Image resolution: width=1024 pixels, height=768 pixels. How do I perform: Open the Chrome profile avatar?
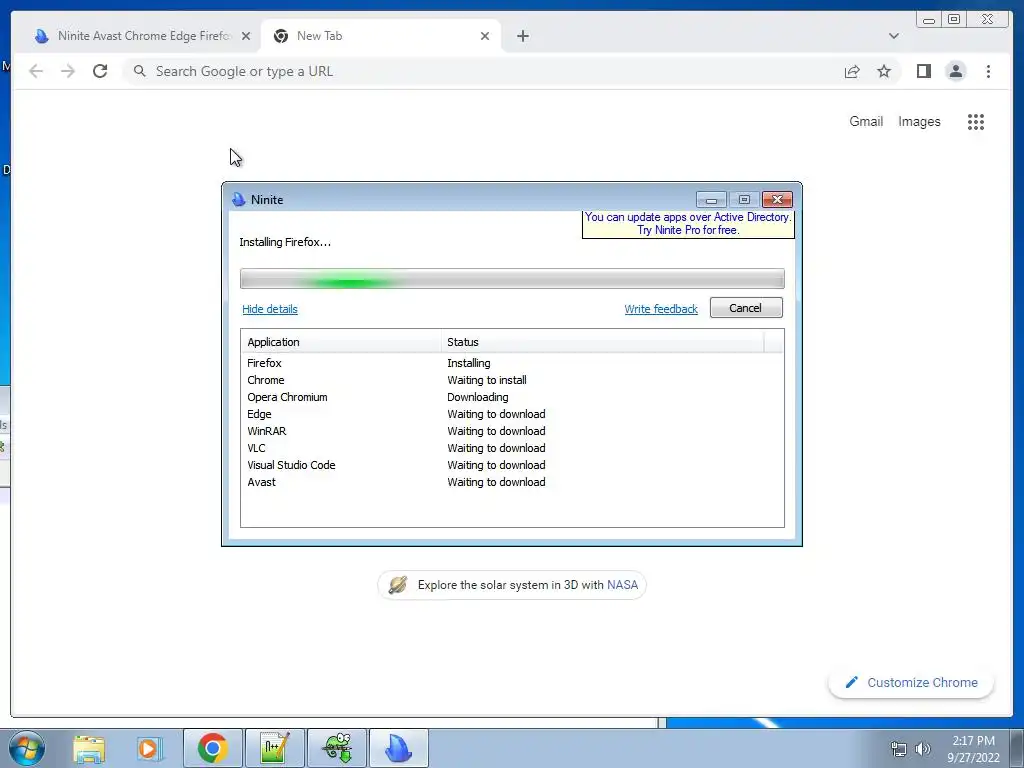tap(955, 71)
